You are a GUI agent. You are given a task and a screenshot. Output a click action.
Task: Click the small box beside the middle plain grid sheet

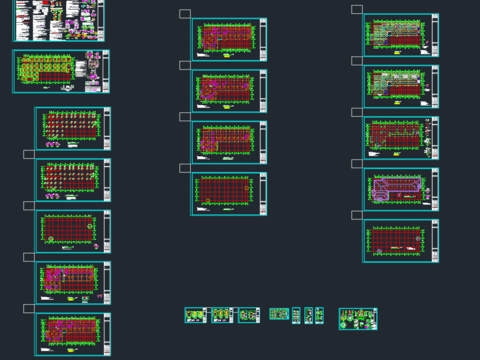[185, 168]
